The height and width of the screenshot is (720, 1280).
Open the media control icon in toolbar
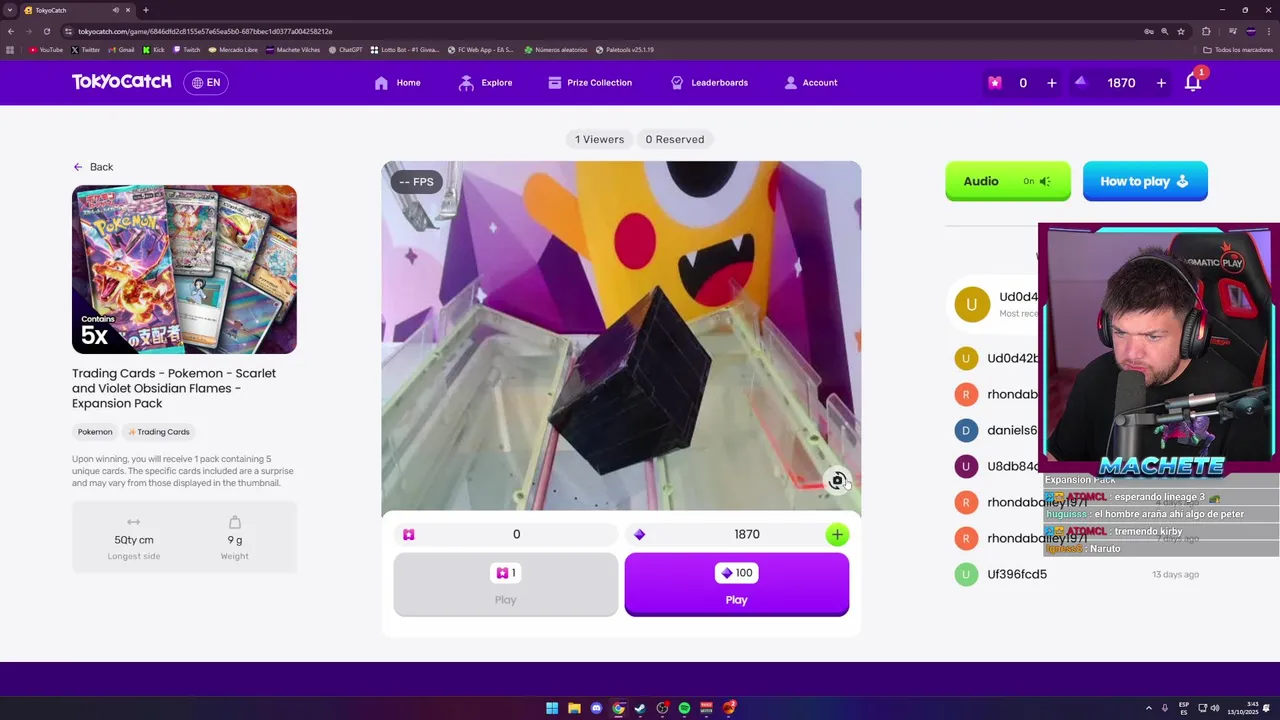1232,31
